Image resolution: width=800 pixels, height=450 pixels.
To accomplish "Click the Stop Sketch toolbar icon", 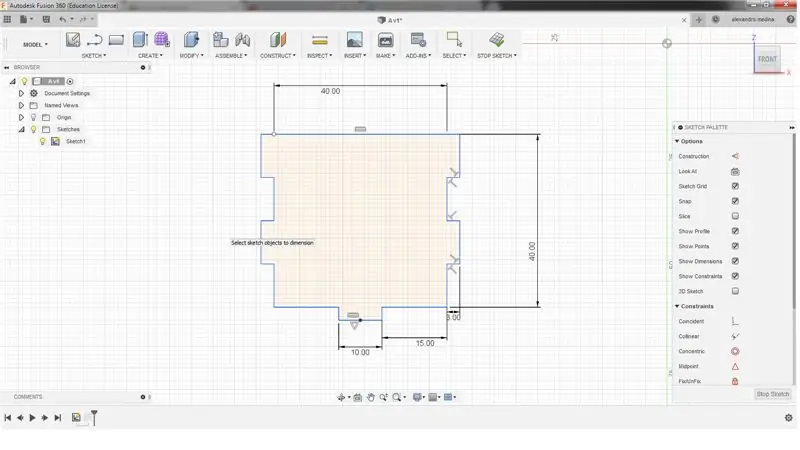I will pos(496,40).
